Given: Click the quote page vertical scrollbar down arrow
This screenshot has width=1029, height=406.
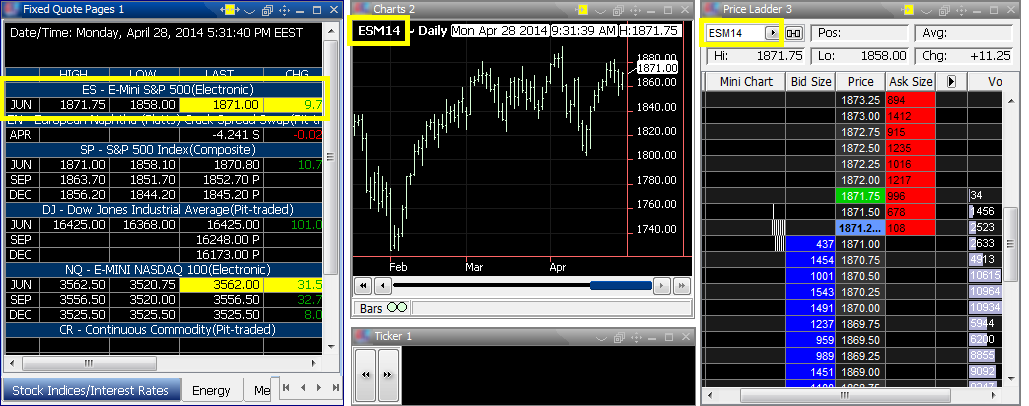Looking at the screenshot, I should [x=331, y=349].
